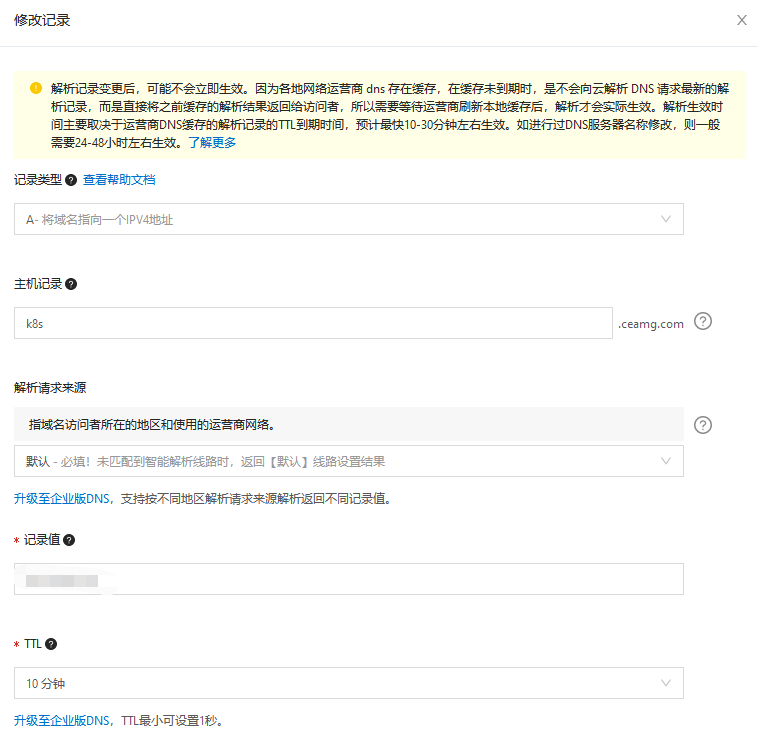The width and height of the screenshot is (758, 754).
Task: Click the question mark next to .ceamg.com
Action: tap(703, 321)
